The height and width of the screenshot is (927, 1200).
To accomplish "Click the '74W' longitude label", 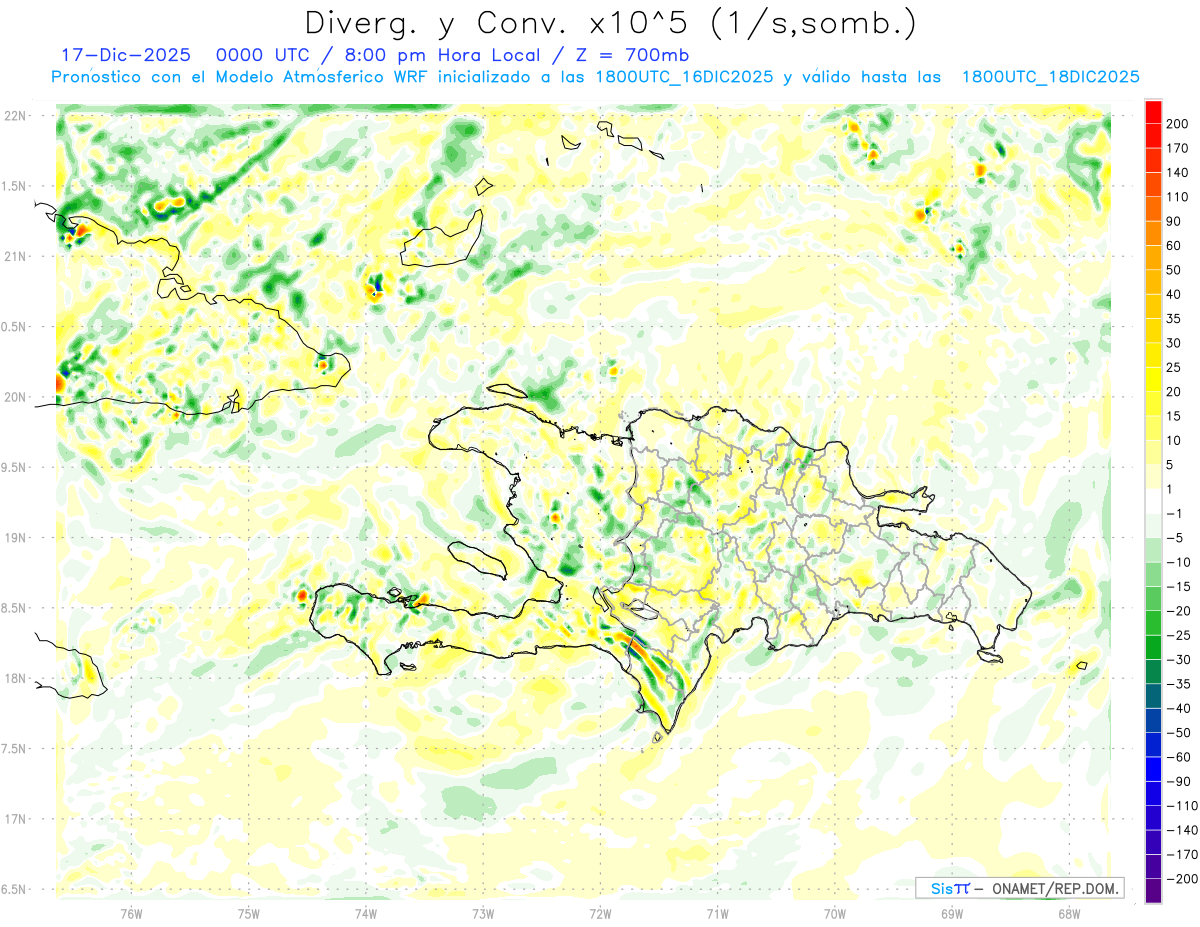I will click(366, 913).
